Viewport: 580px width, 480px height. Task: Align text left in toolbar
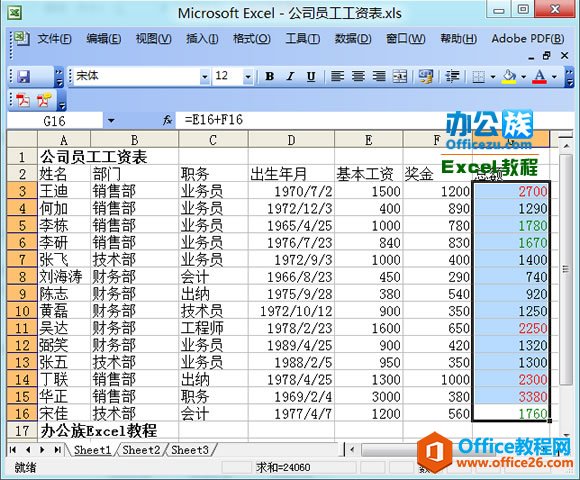pyautogui.click(x=337, y=77)
